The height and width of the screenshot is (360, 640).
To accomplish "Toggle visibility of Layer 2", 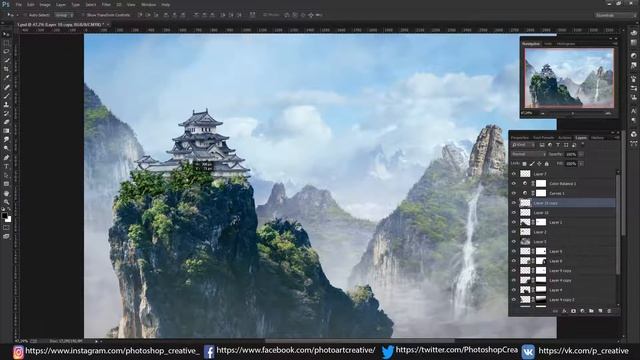I will point(514,232).
